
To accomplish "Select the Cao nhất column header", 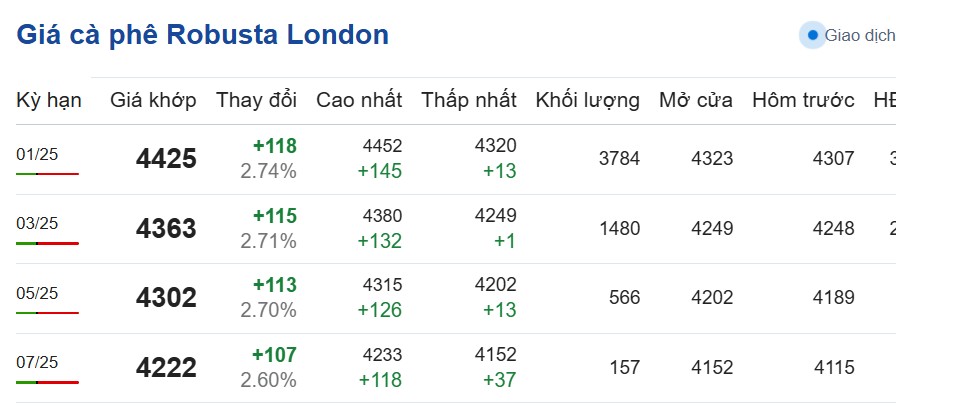I will (x=359, y=100).
